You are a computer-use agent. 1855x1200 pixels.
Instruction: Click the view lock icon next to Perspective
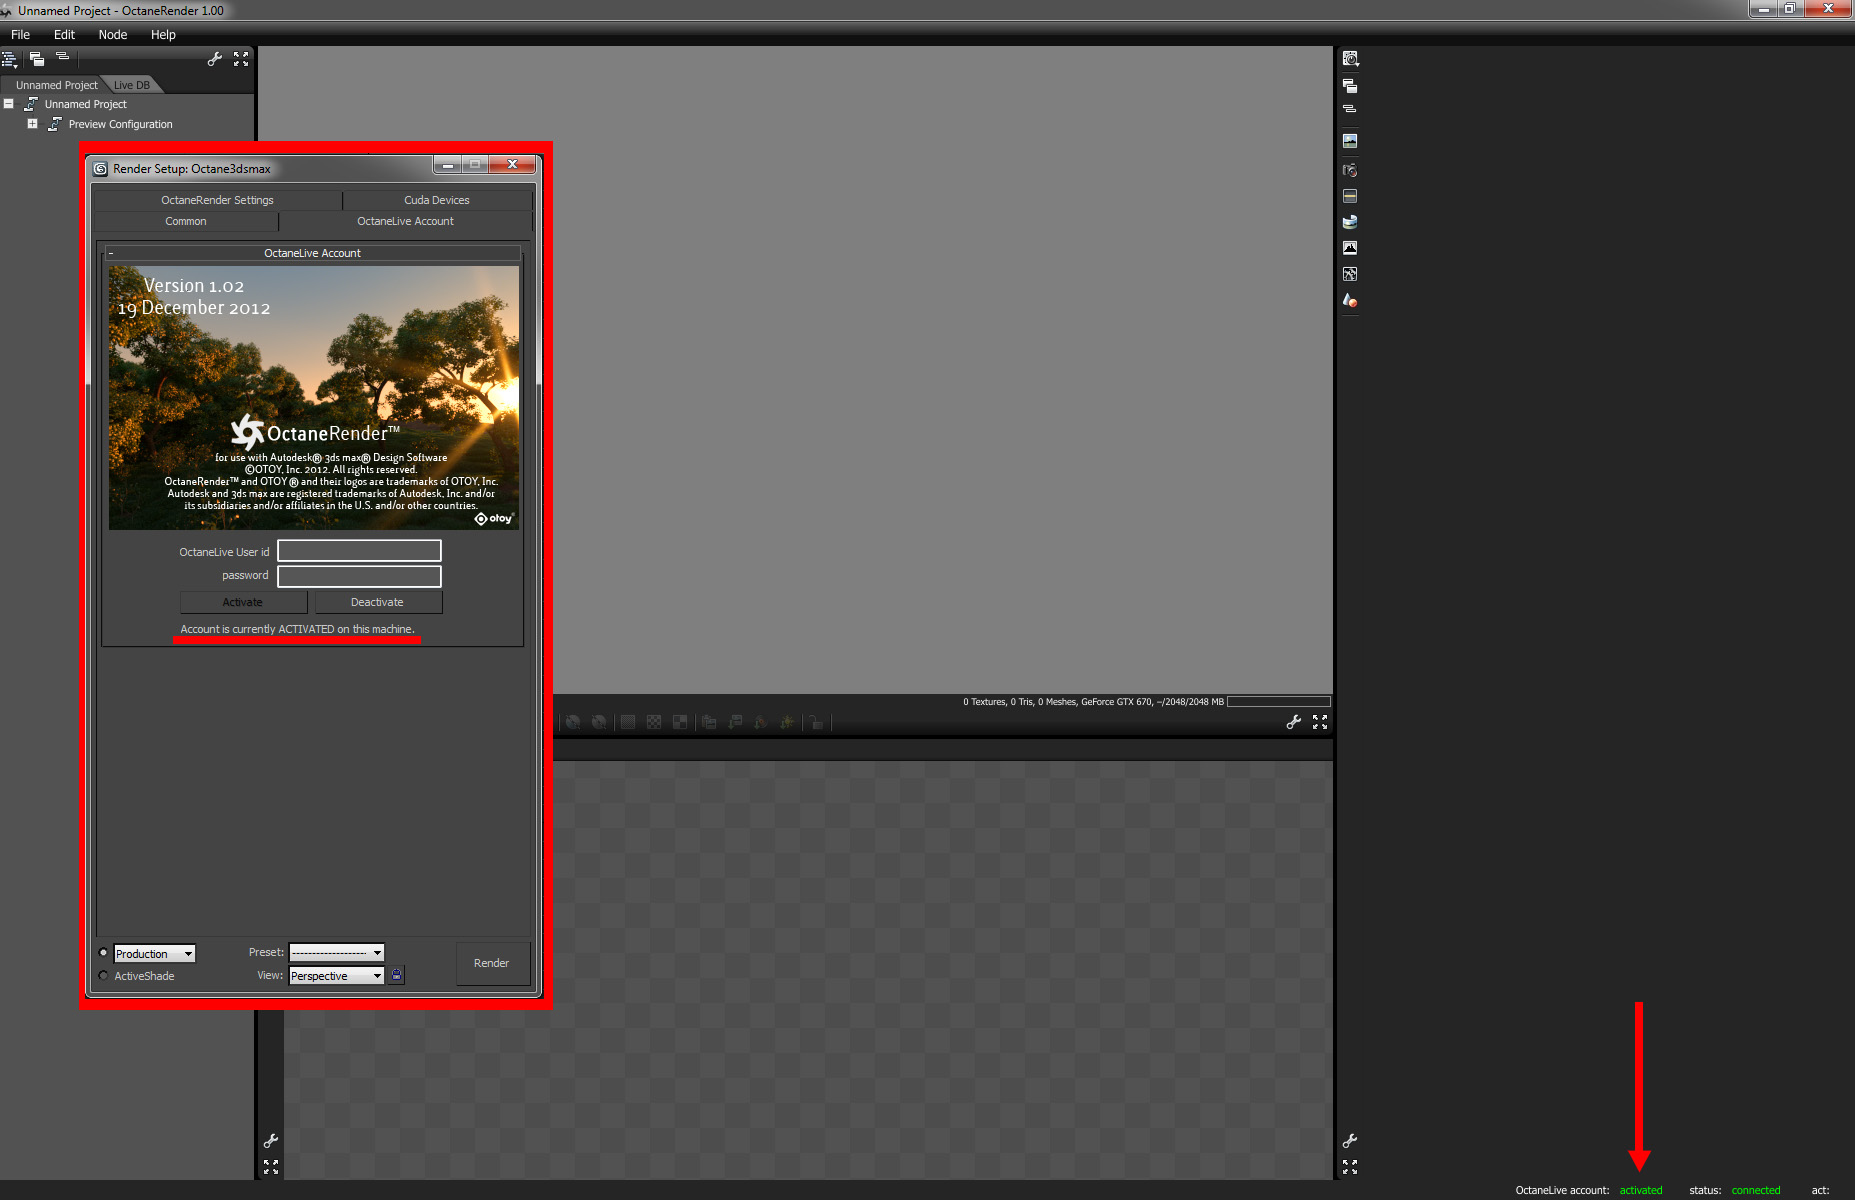point(396,975)
